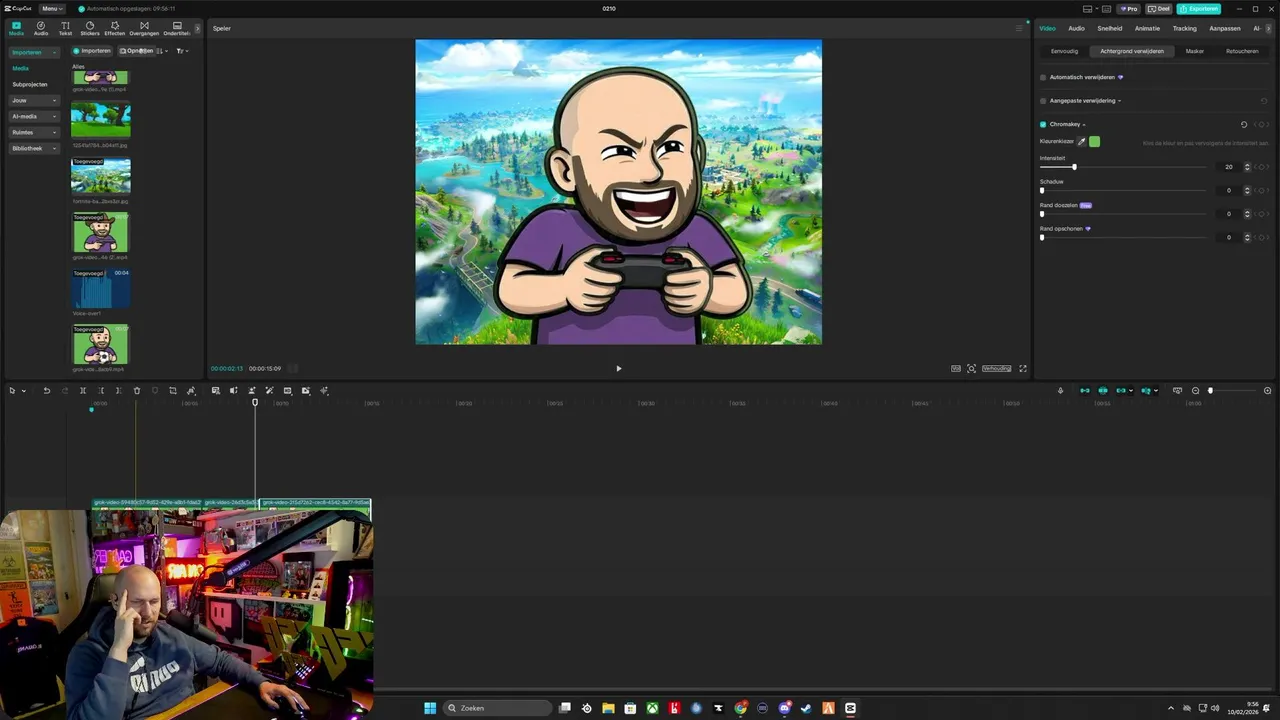
Task: Open the Stickers tab
Action: click(x=90, y=28)
